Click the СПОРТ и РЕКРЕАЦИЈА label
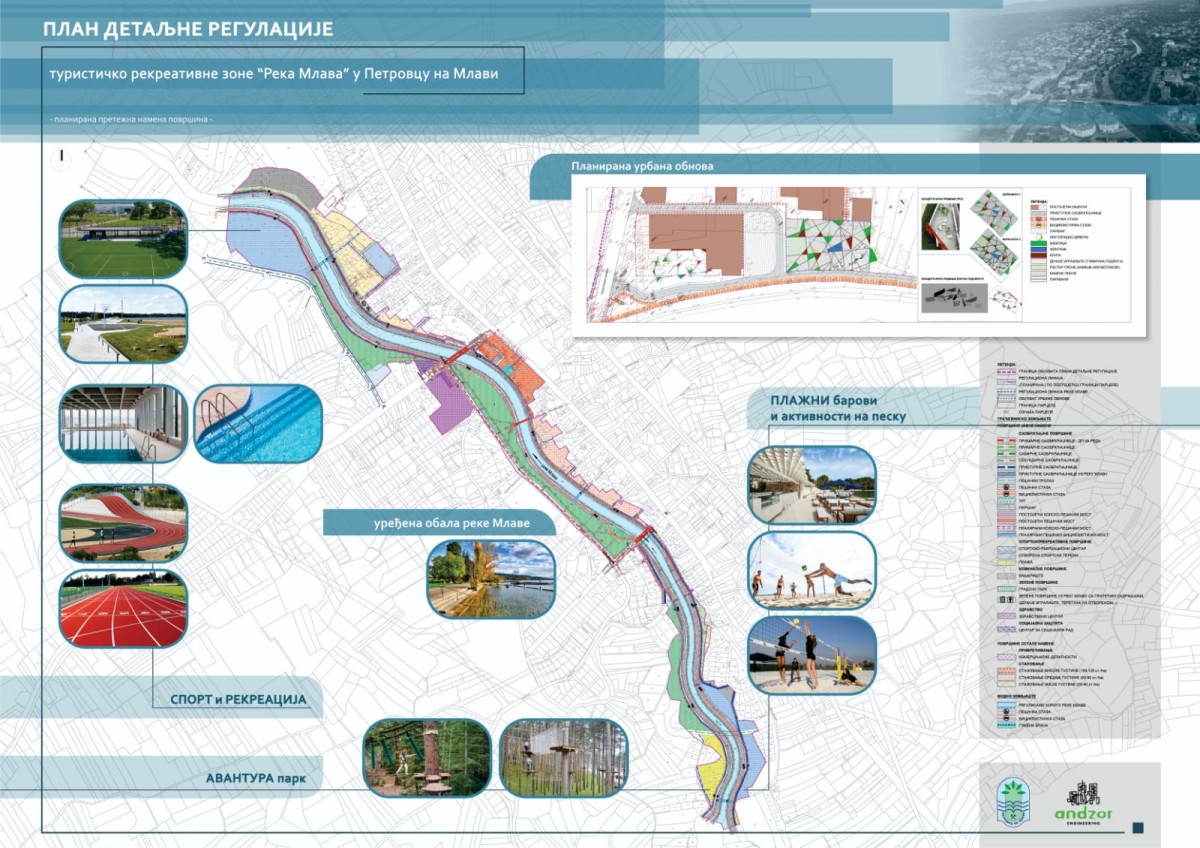The image size is (1200, 848). [x=230, y=699]
